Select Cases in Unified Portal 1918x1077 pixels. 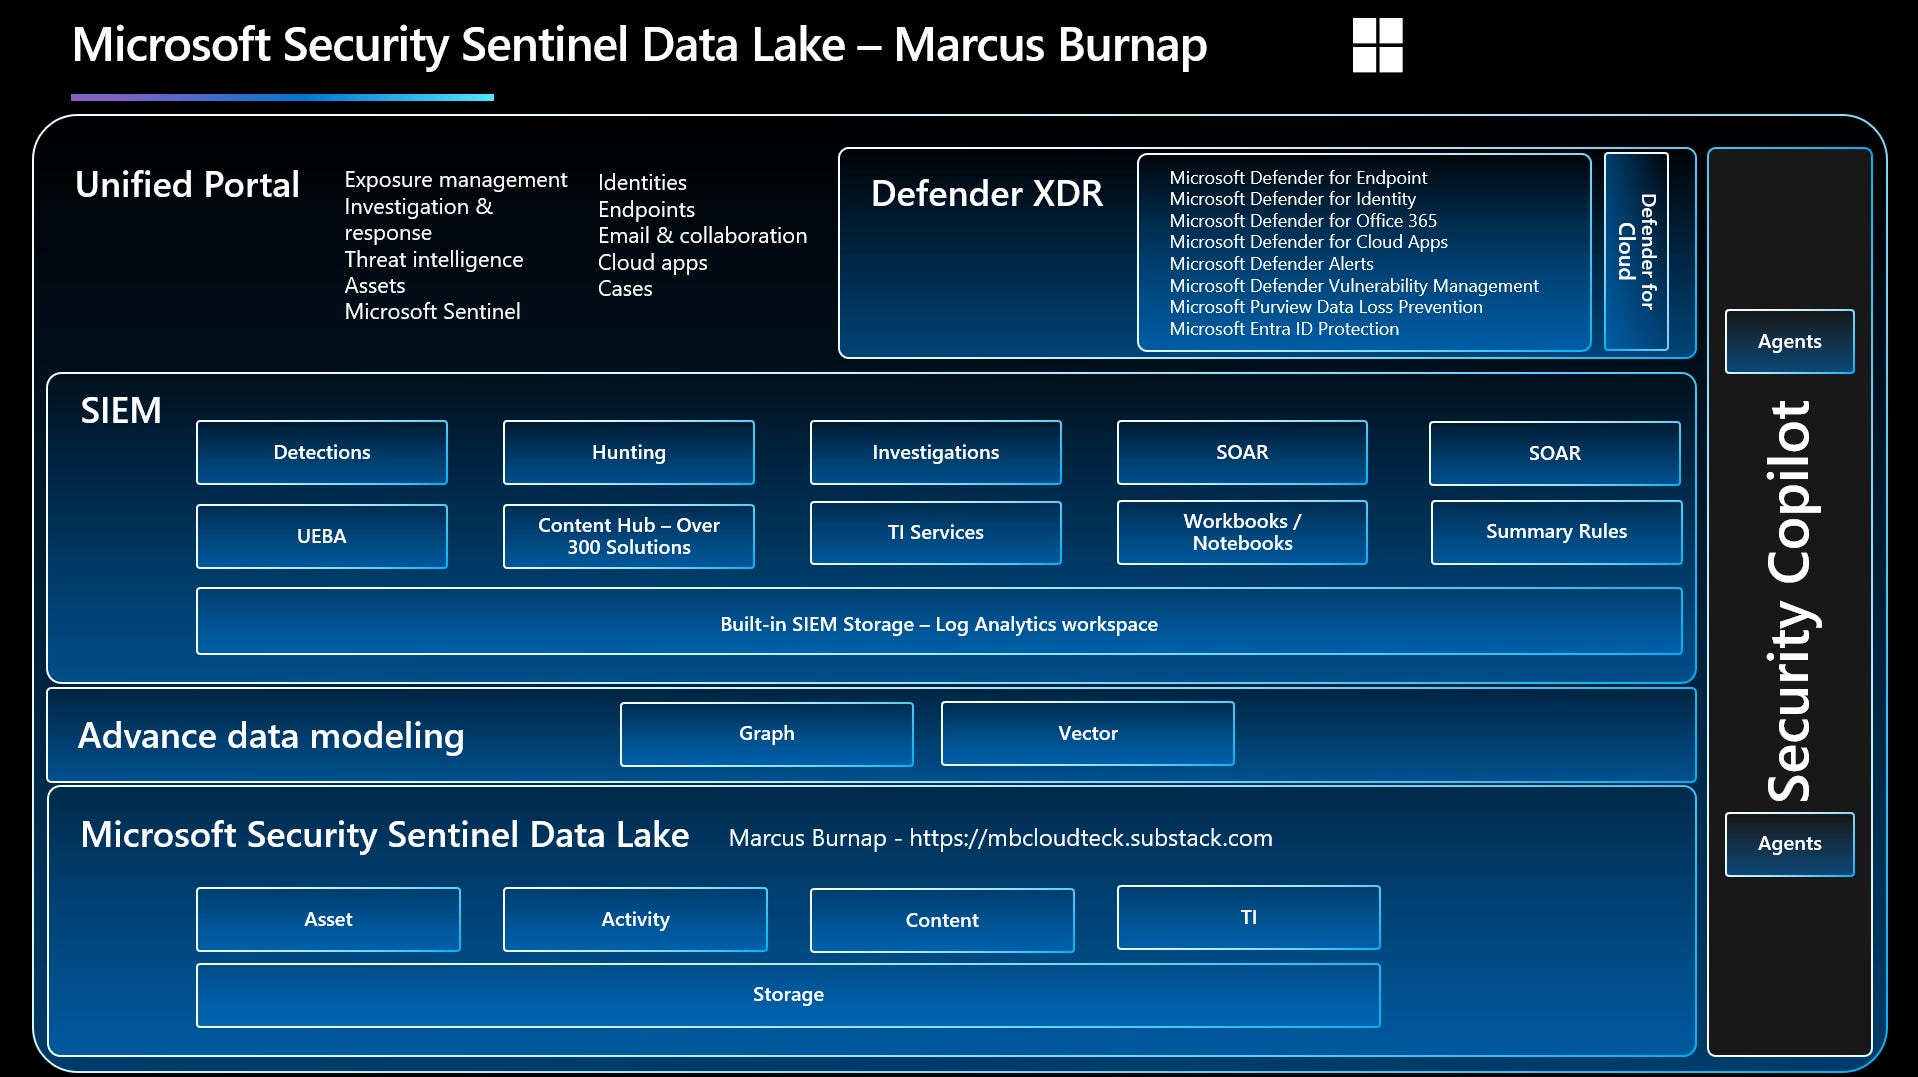tap(625, 289)
